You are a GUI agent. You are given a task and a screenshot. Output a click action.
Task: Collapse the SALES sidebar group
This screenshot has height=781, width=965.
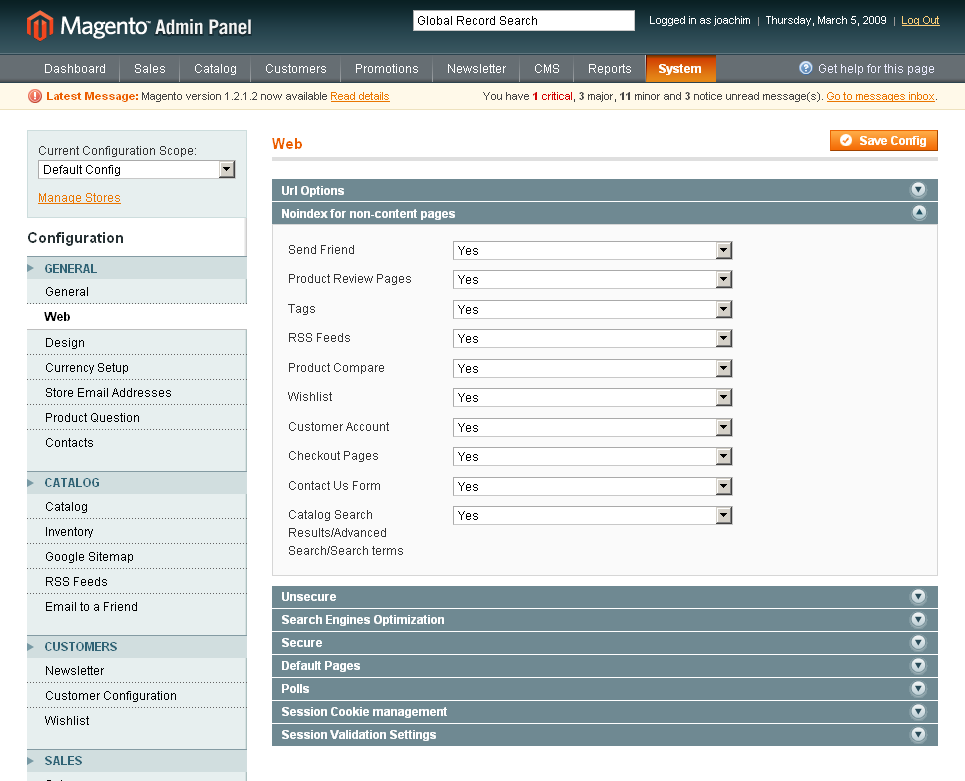point(137,761)
